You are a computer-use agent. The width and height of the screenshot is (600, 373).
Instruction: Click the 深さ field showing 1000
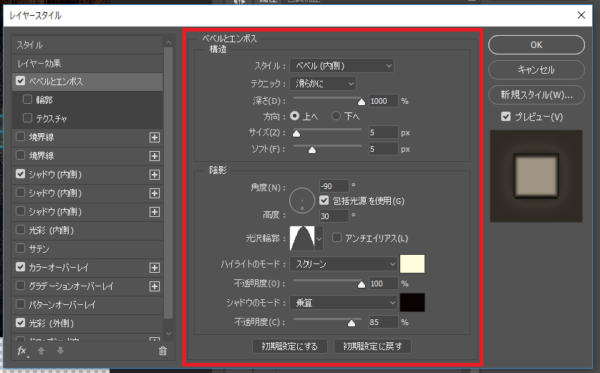click(x=383, y=101)
